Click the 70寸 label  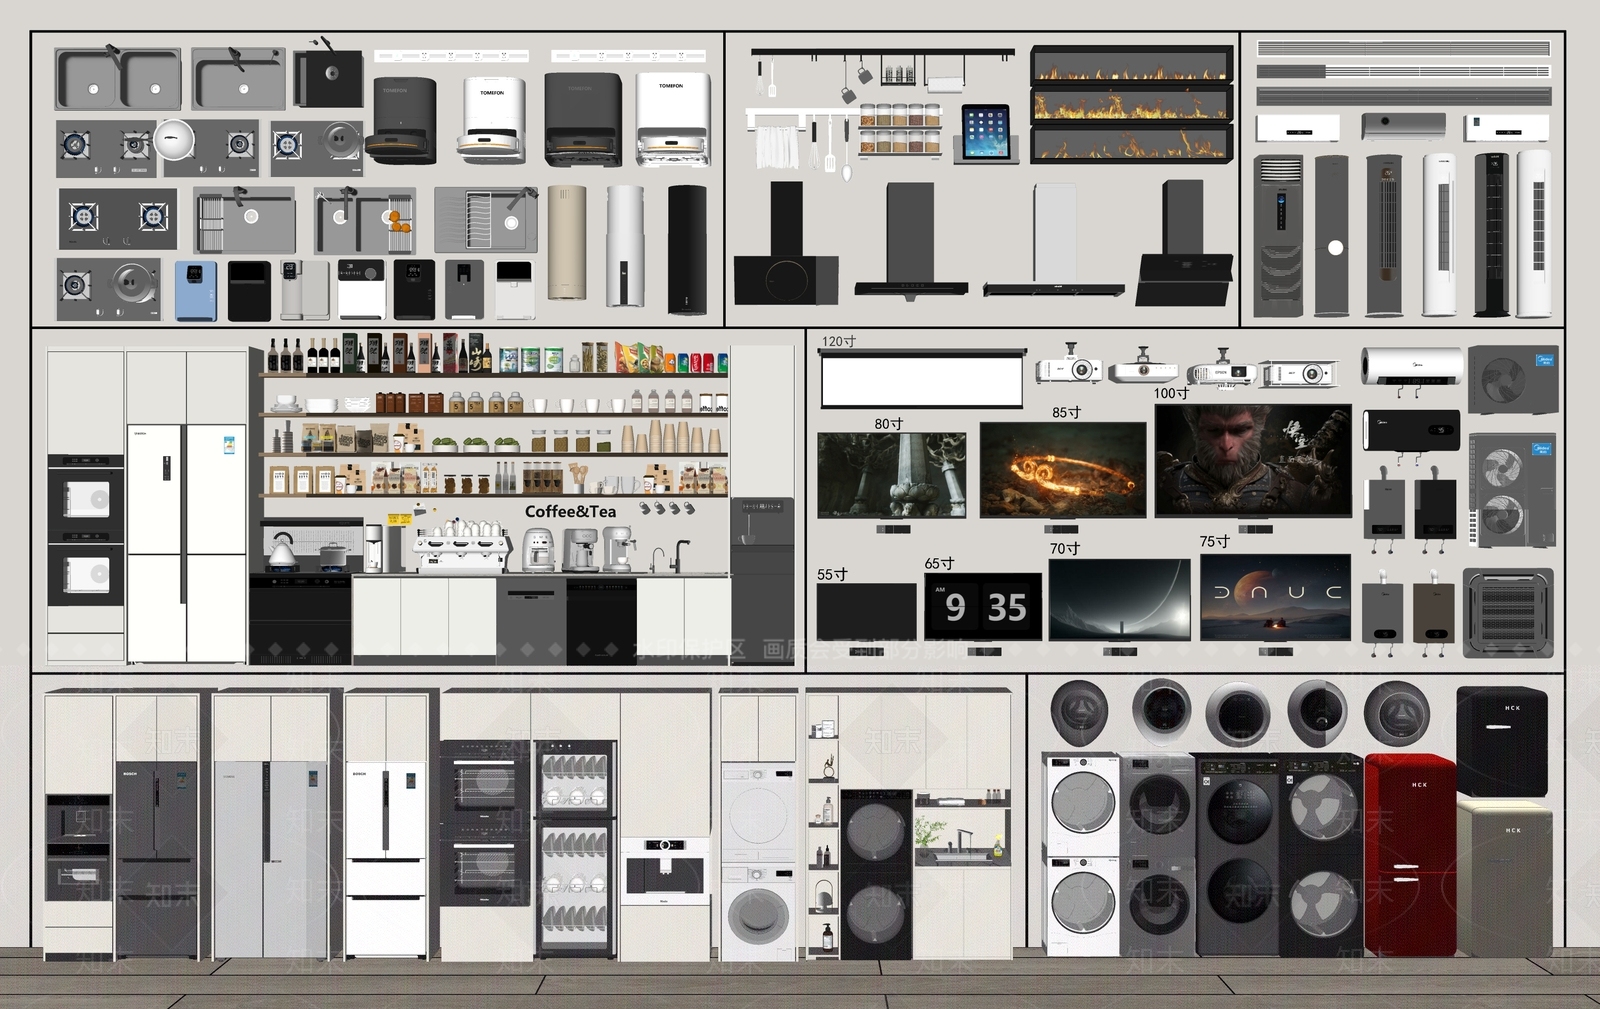(x=1064, y=548)
